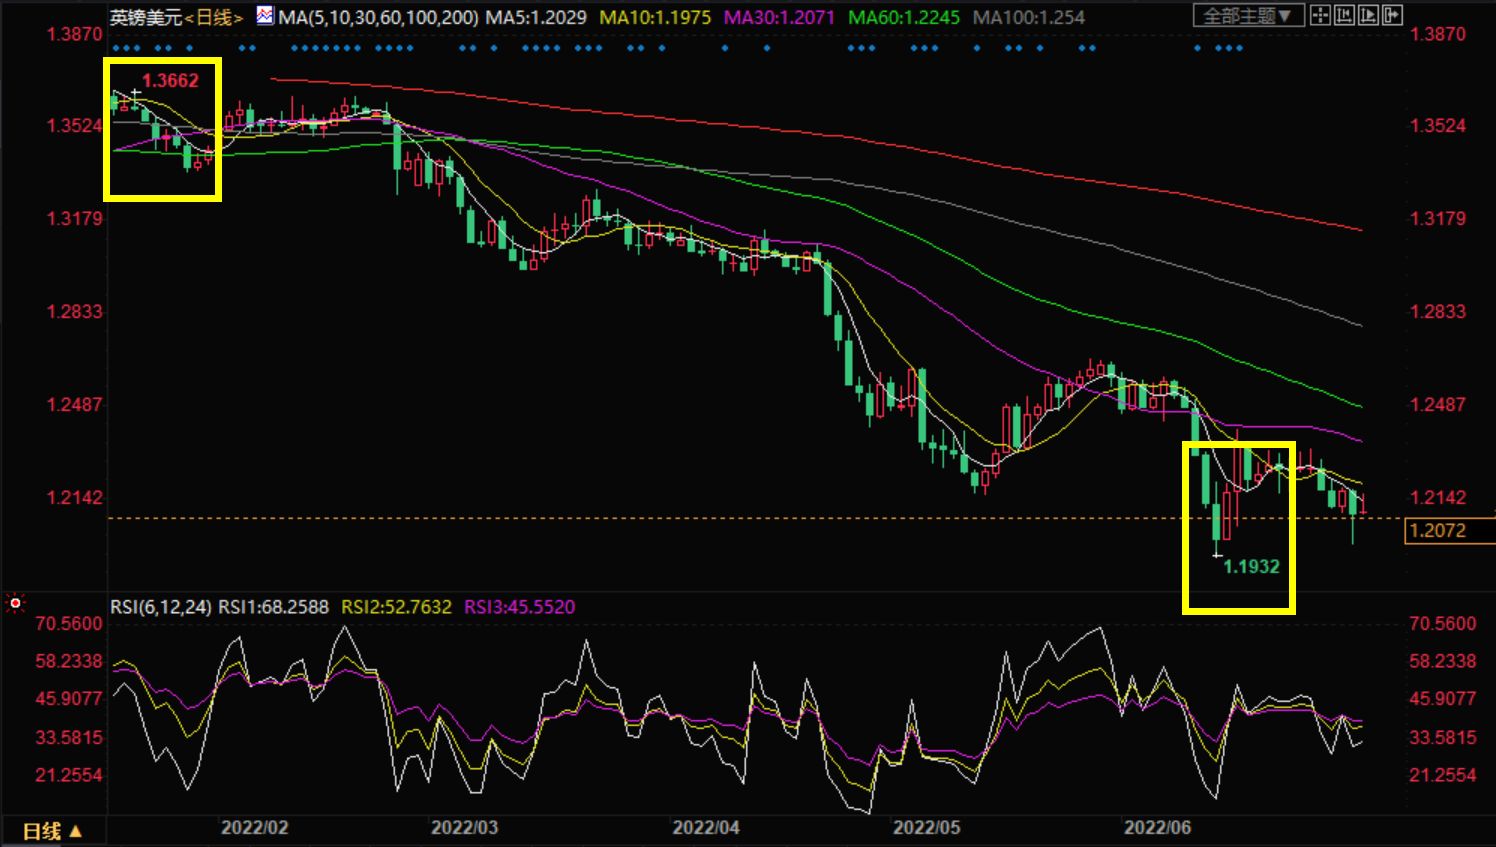The image size is (1496, 847).
Task: Click the RSI(6,12,24) indicator label
Action: click(160, 607)
